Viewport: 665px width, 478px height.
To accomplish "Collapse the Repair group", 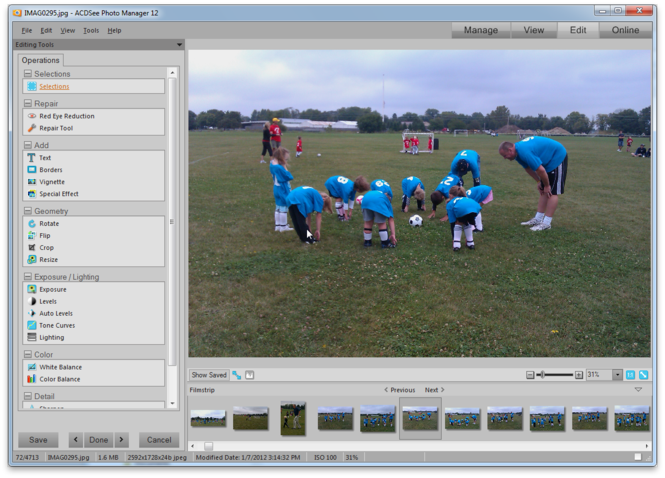I will pyautogui.click(x=28, y=103).
